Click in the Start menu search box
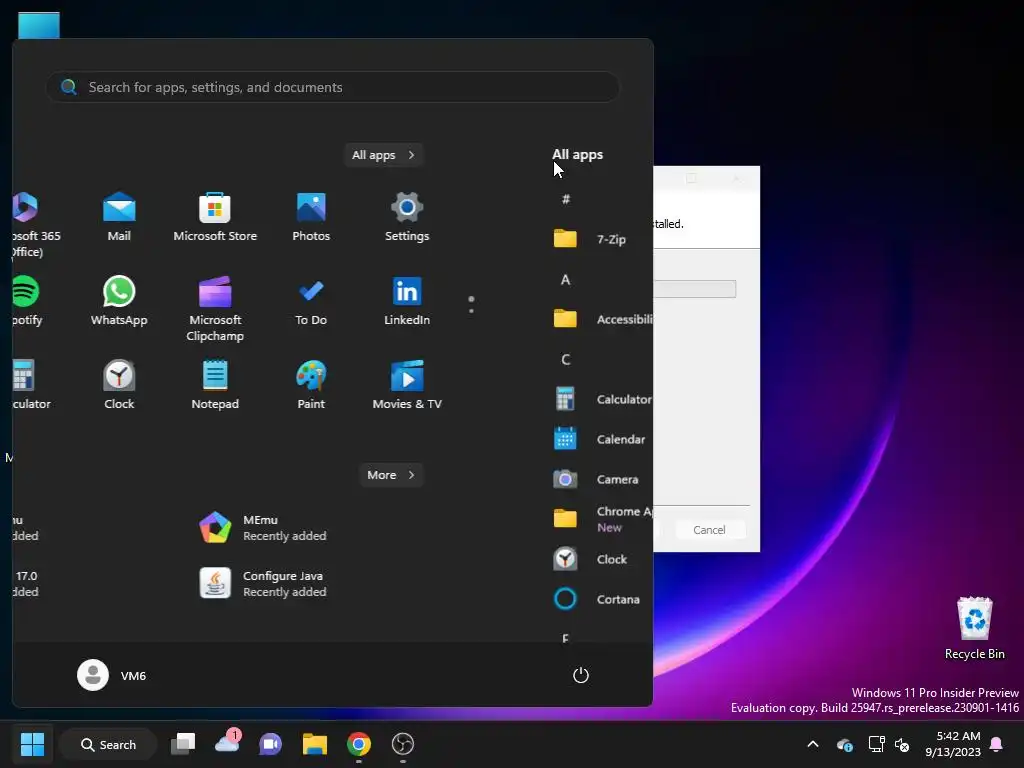Screen dimensions: 1024x768 (332, 87)
